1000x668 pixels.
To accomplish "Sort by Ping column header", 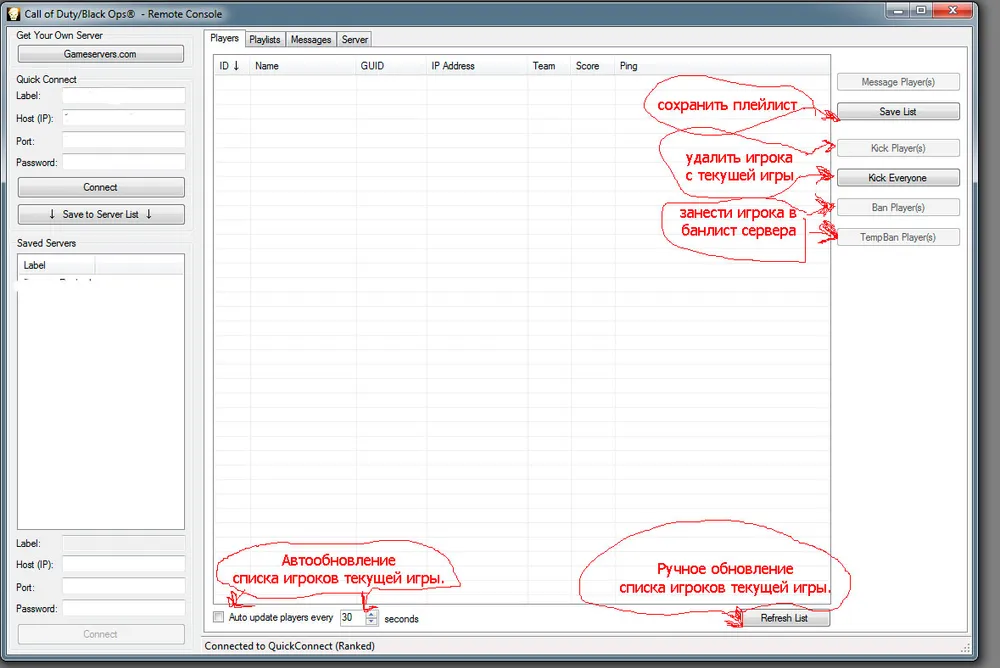I will (722, 66).
